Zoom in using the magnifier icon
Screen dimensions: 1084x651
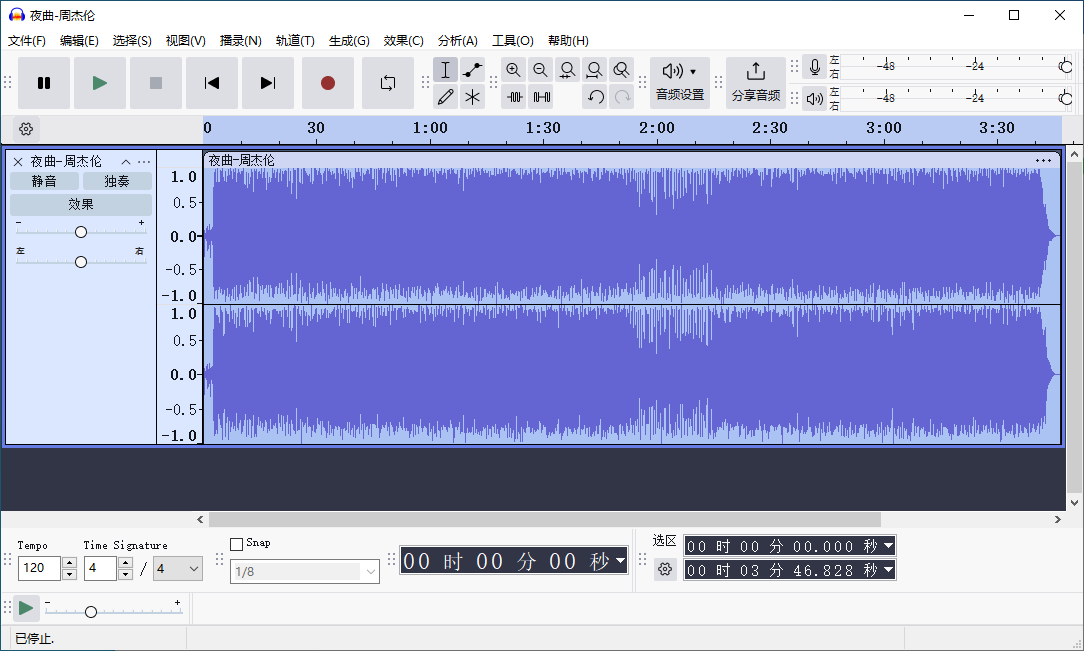pos(513,70)
